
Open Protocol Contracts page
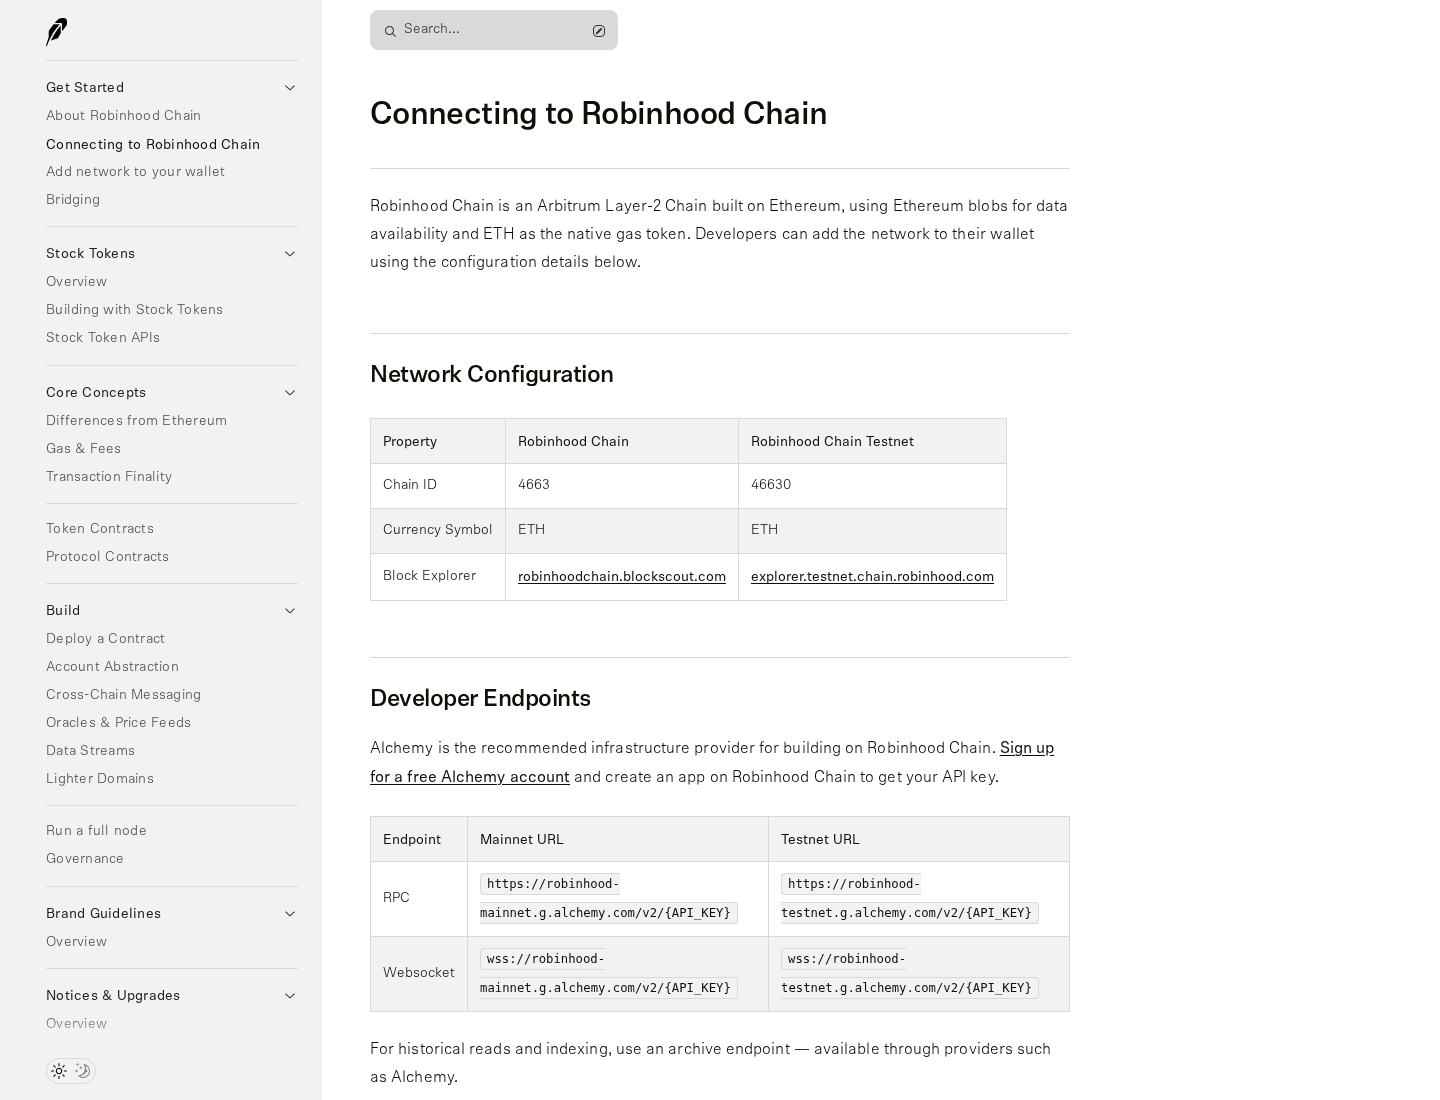tap(107, 557)
